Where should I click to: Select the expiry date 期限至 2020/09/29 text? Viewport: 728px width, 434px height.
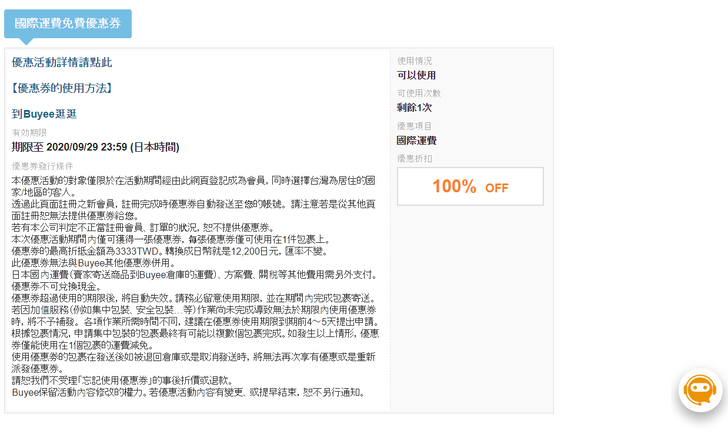coord(95,147)
